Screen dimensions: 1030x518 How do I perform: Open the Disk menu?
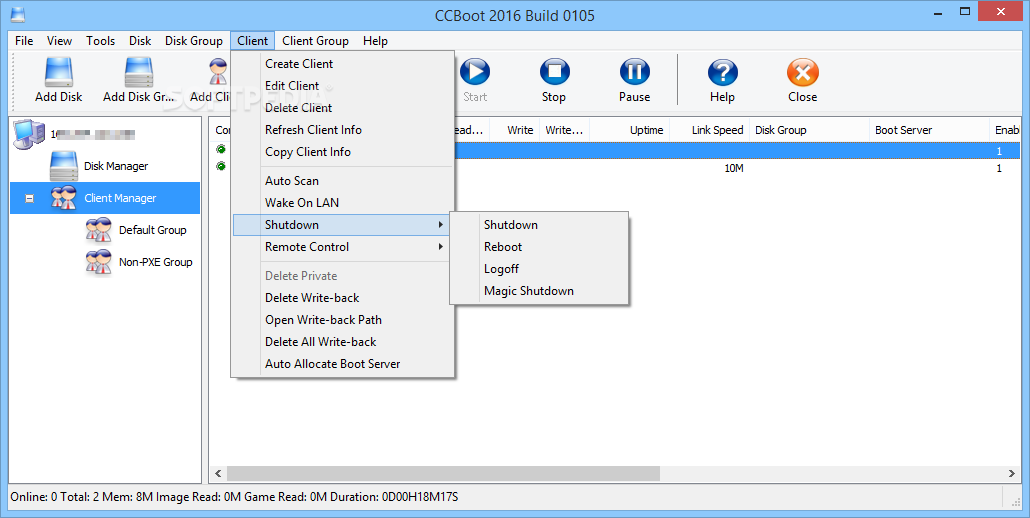[x=140, y=41]
